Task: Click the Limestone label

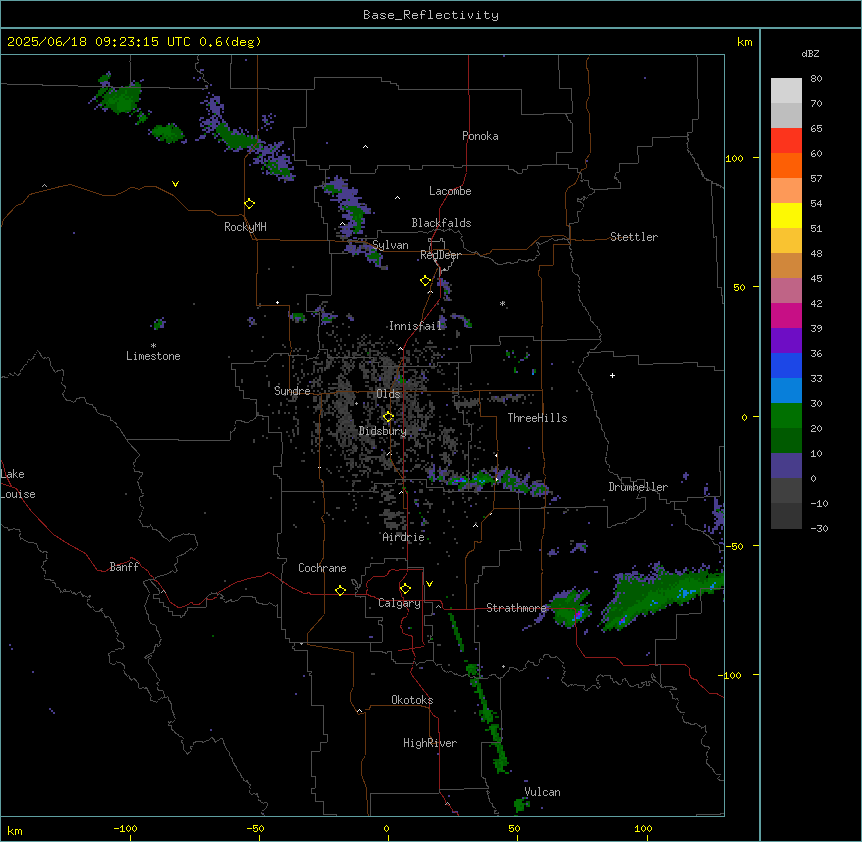Action: click(153, 356)
